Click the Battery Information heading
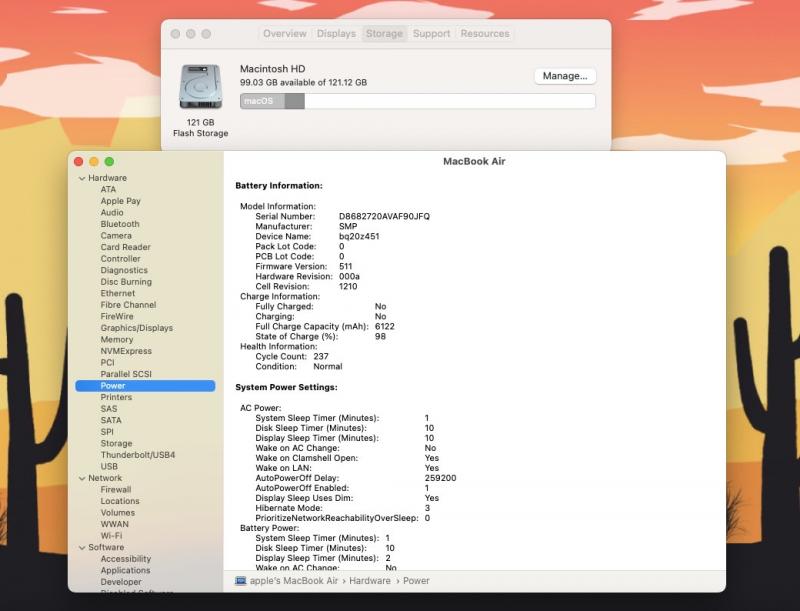800x611 pixels. (279, 186)
